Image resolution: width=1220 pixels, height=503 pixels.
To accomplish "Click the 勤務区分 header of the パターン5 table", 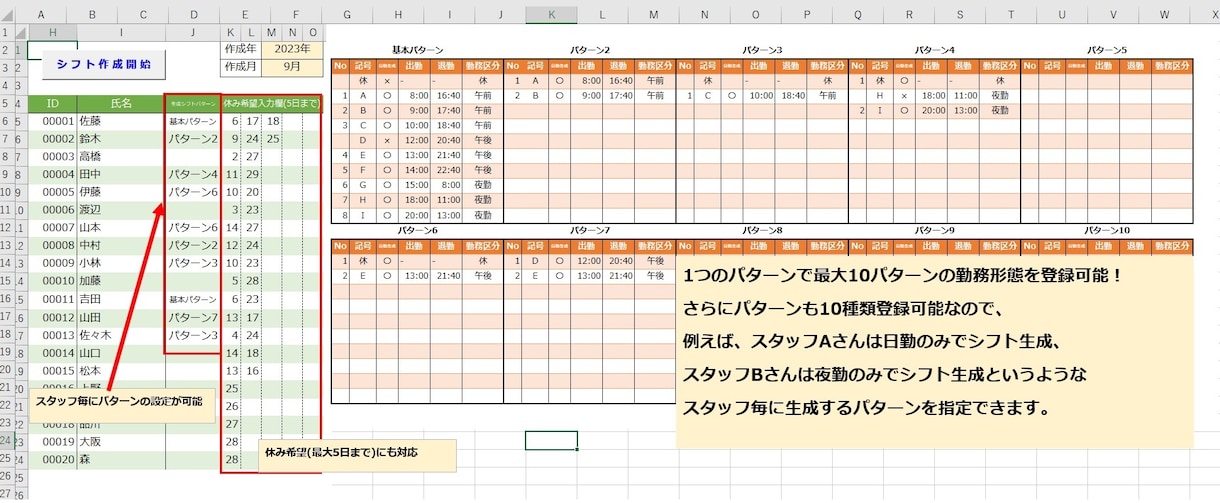I will click(x=1172, y=65).
